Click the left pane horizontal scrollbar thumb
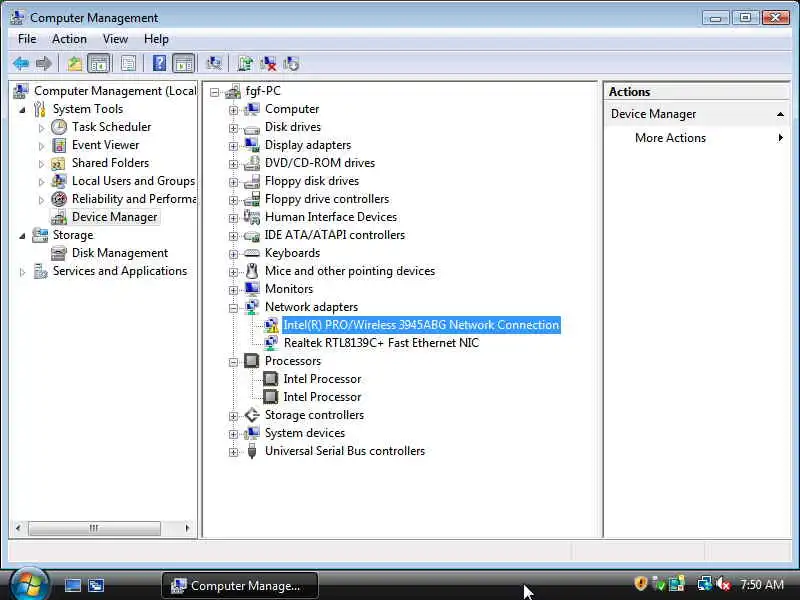The image size is (800, 600). [x=94, y=528]
